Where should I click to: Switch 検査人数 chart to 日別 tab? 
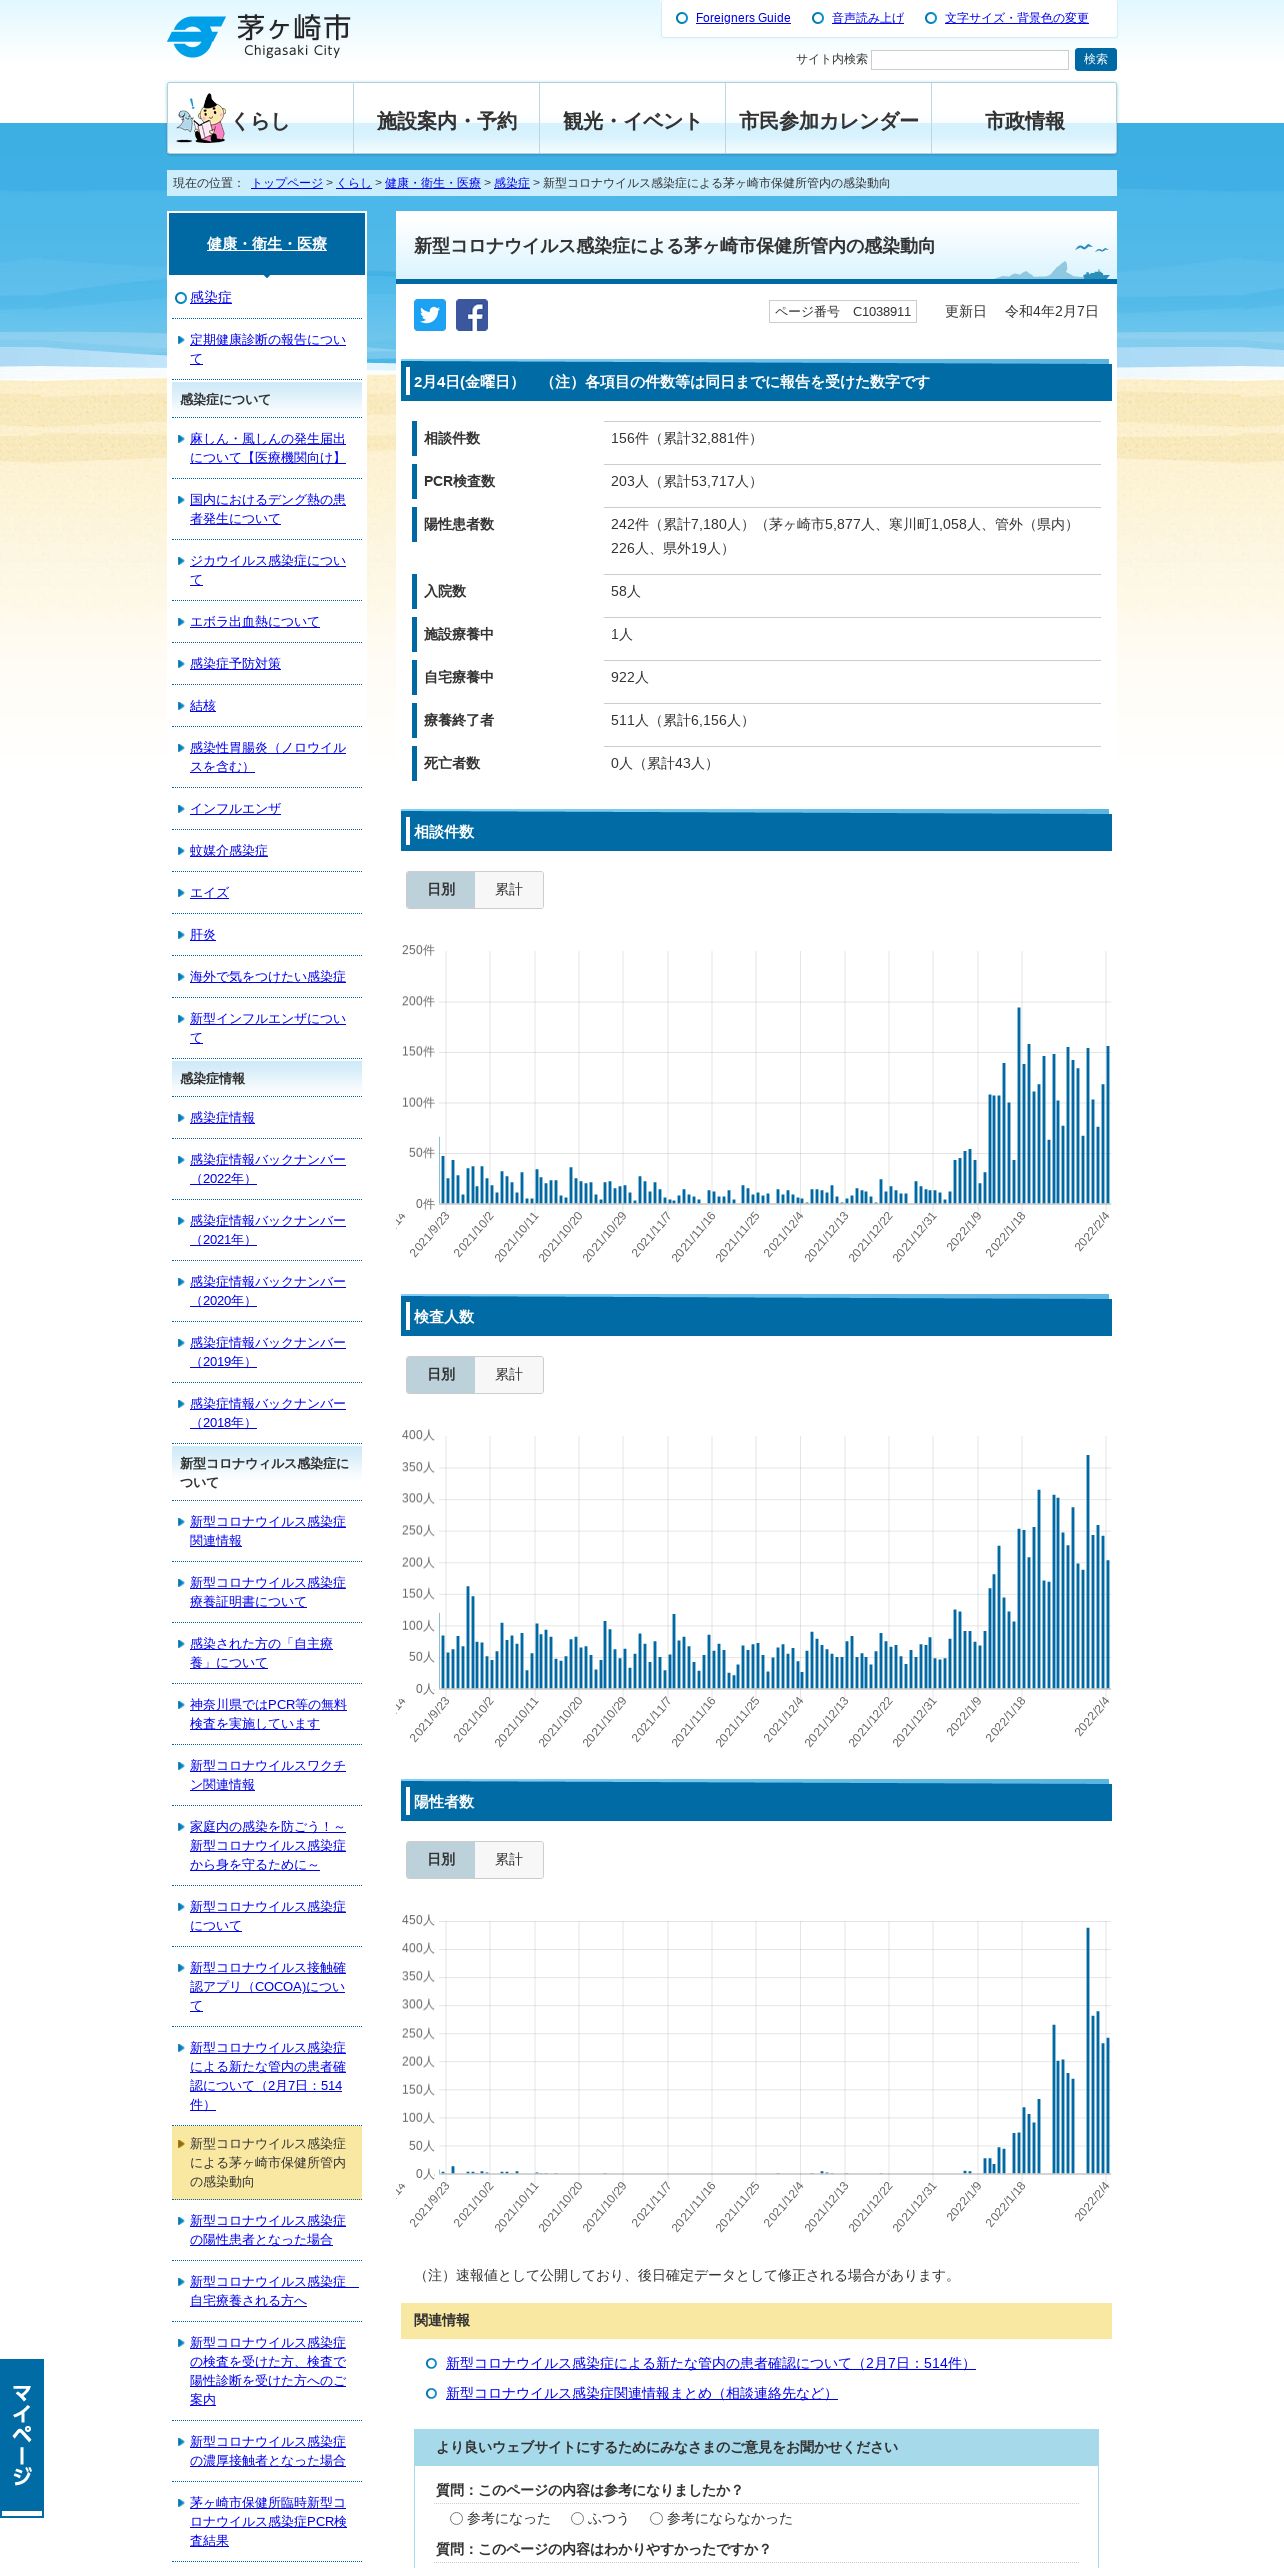click(x=440, y=1374)
